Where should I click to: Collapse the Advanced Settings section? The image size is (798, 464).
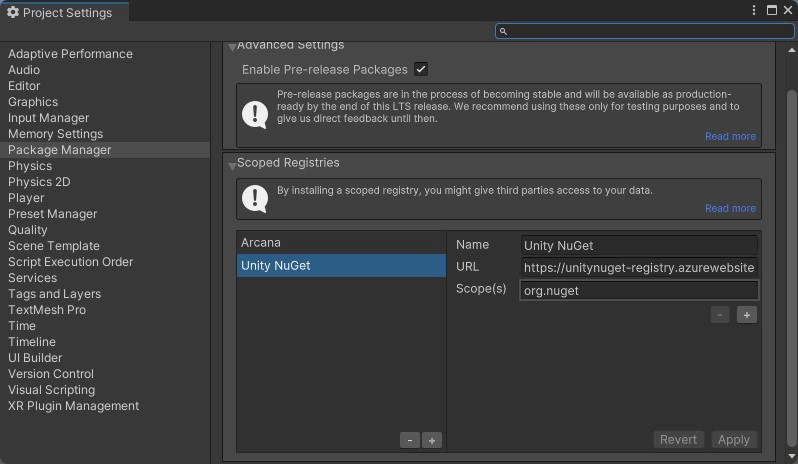pyautogui.click(x=232, y=47)
